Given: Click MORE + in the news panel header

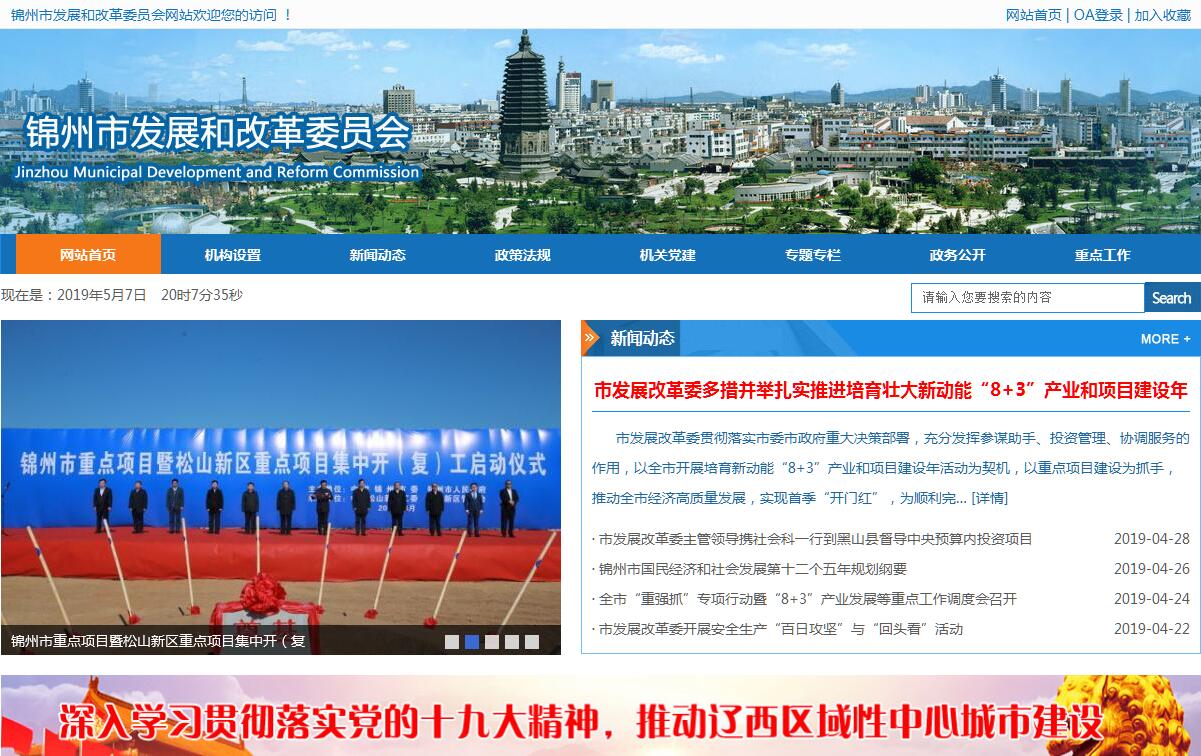Looking at the screenshot, I should click(x=1165, y=339).
